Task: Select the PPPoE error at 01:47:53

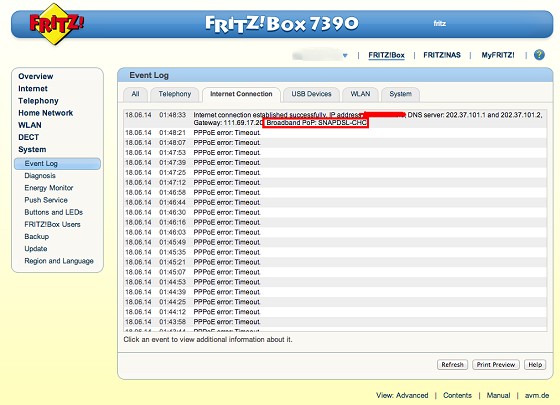Action: [335, 152]
